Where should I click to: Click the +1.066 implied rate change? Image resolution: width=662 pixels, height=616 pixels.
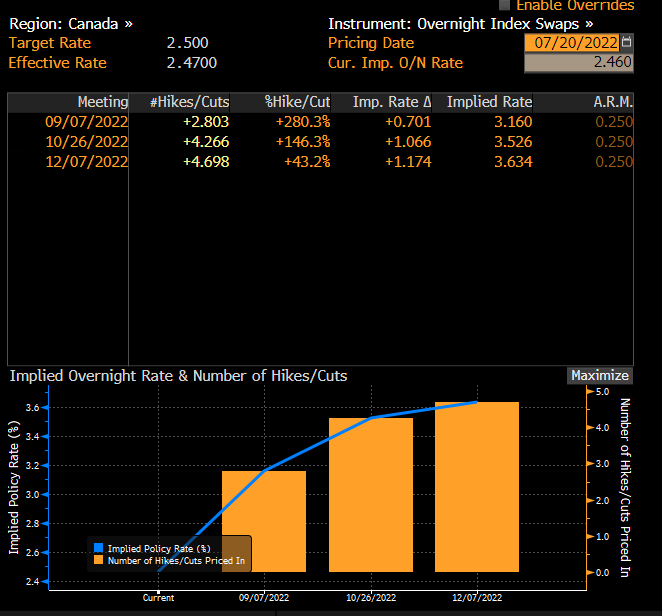pos(408,142)
